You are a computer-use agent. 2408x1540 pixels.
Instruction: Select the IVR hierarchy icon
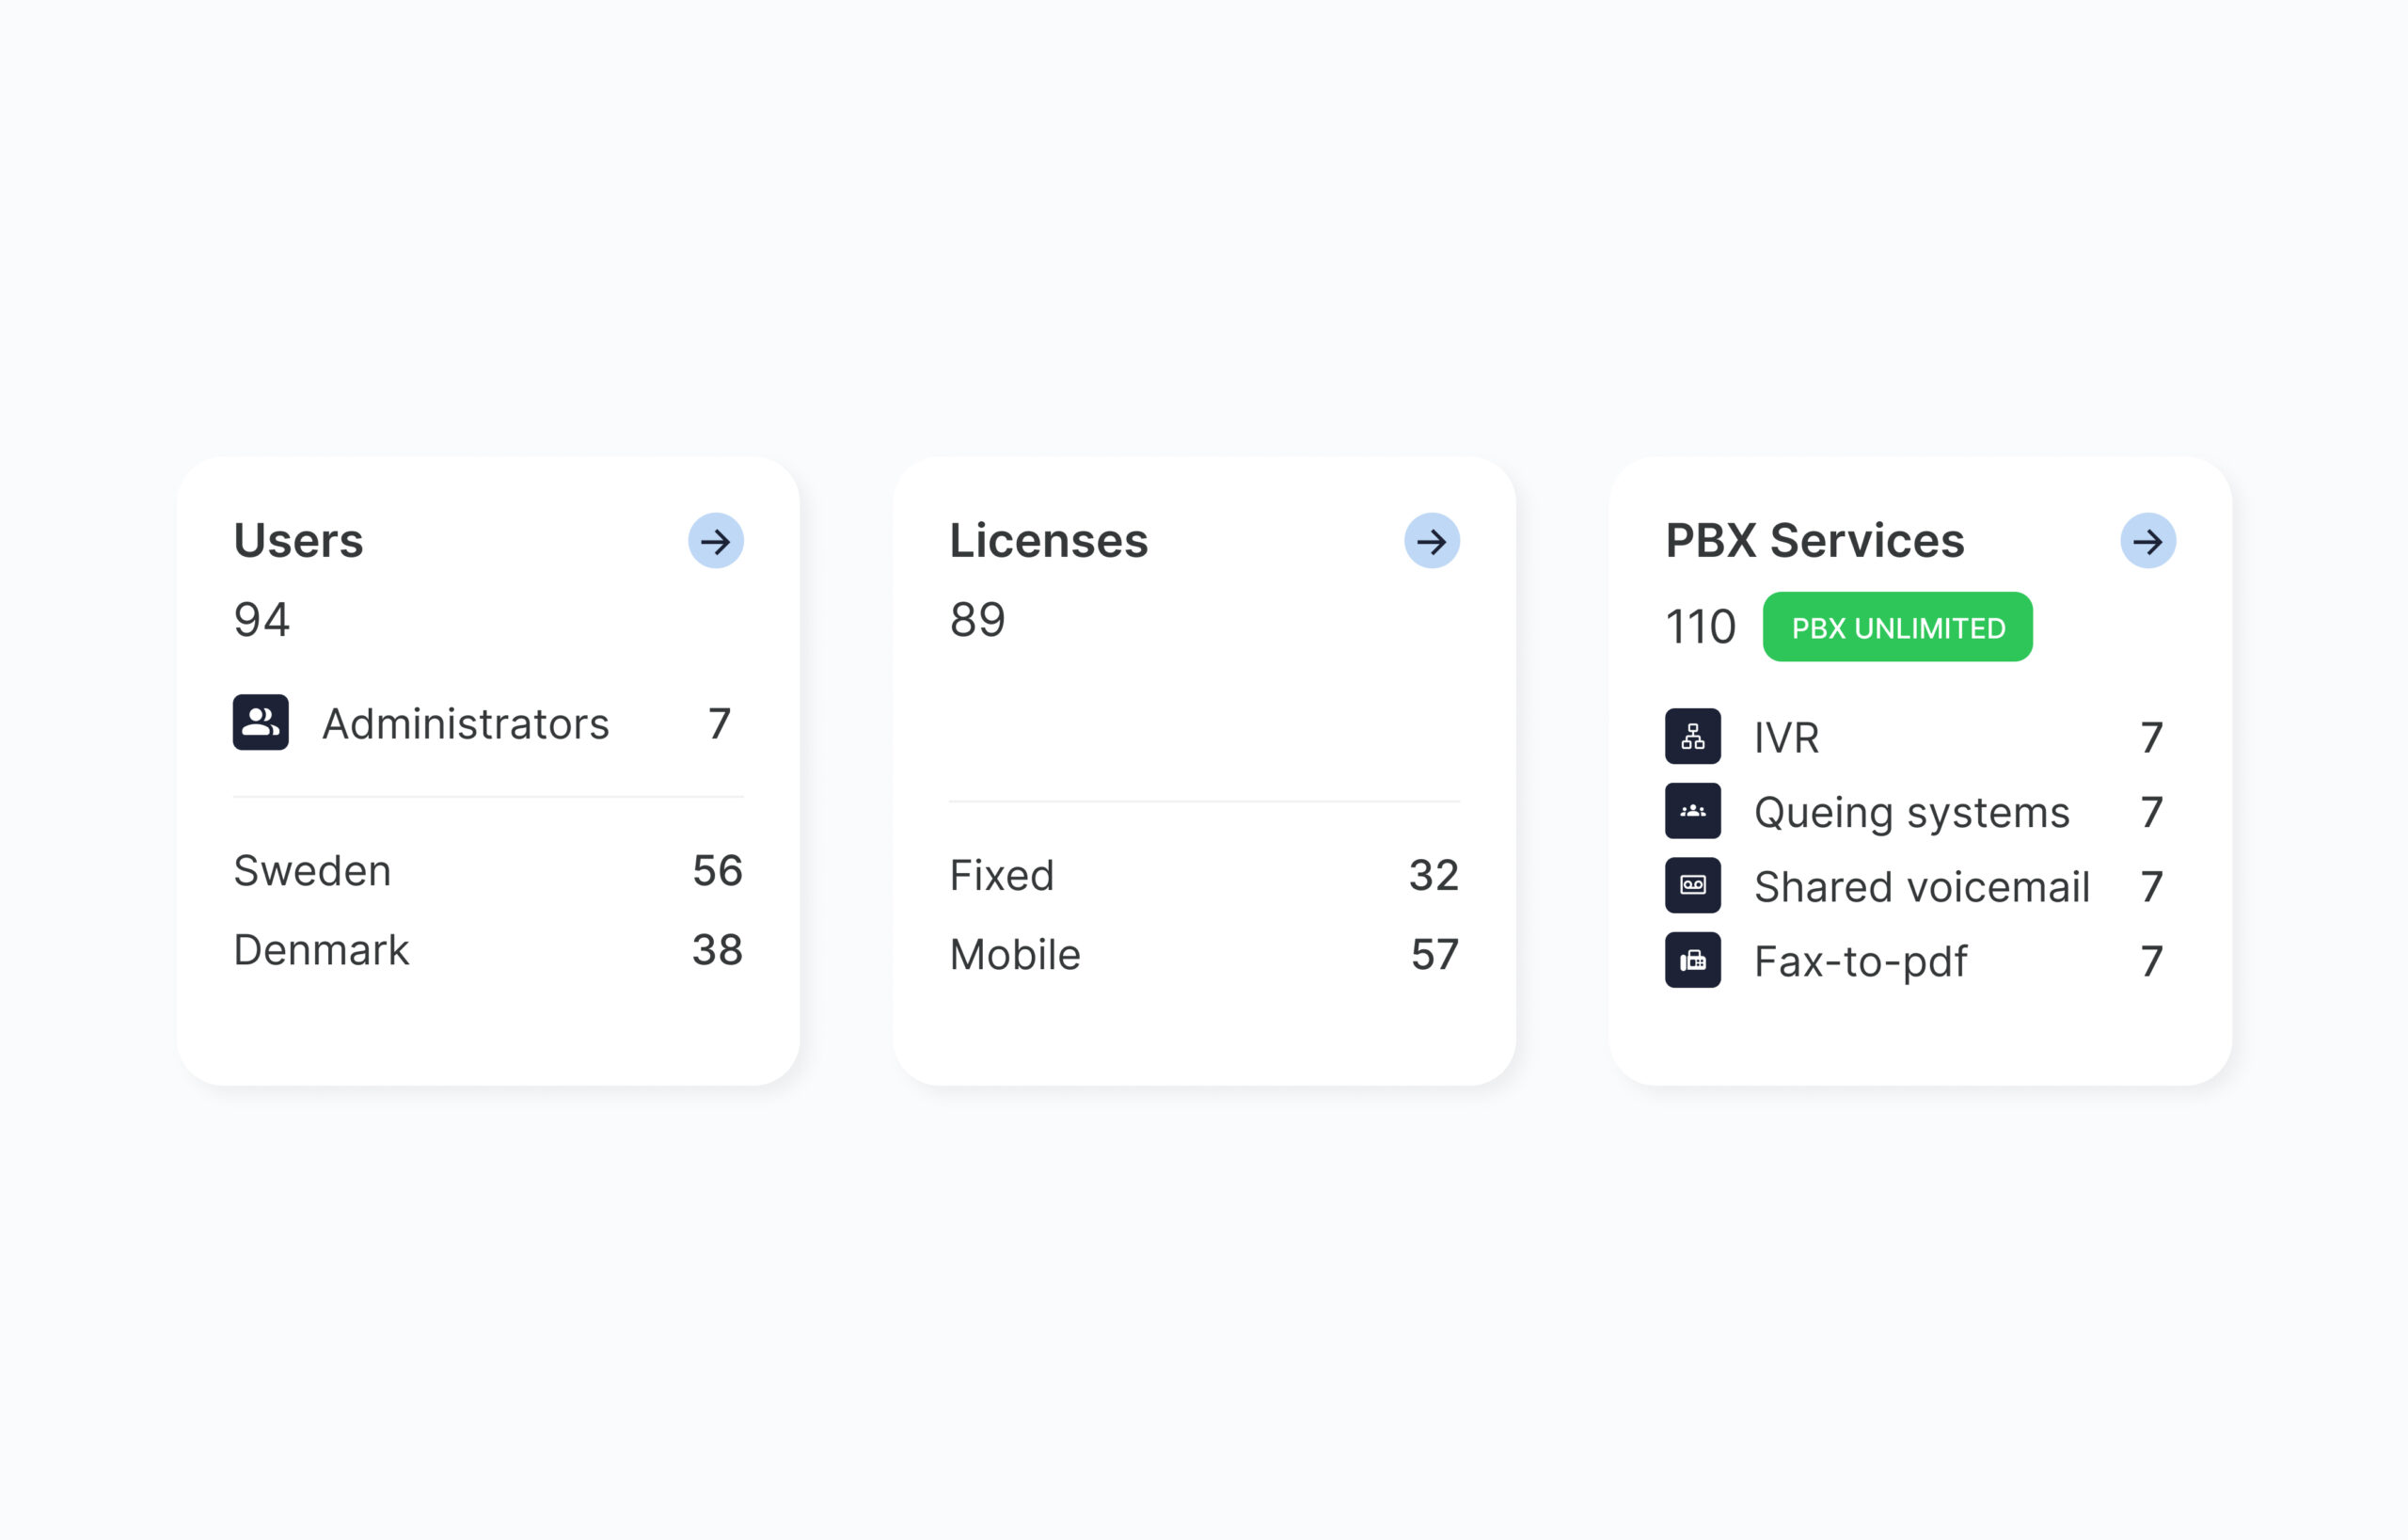1692,736
